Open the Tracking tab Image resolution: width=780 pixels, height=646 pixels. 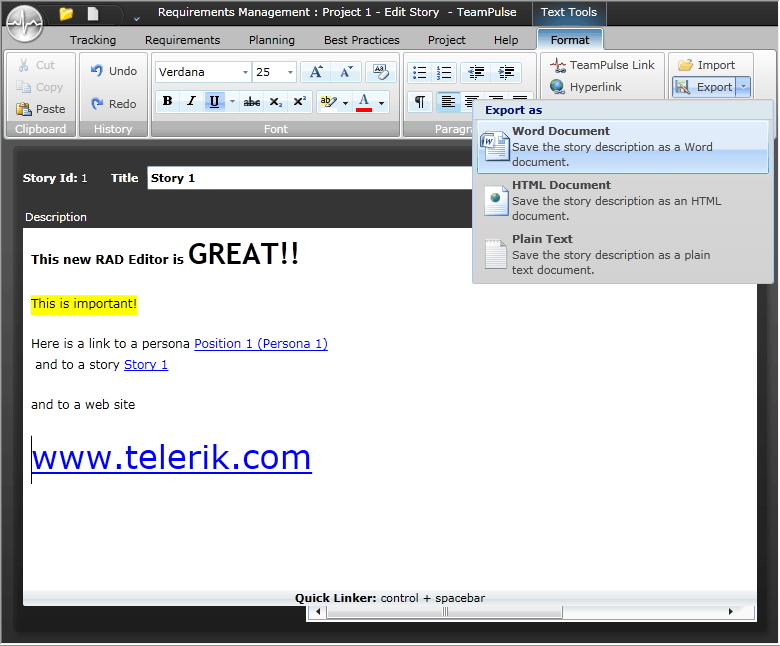93,40
